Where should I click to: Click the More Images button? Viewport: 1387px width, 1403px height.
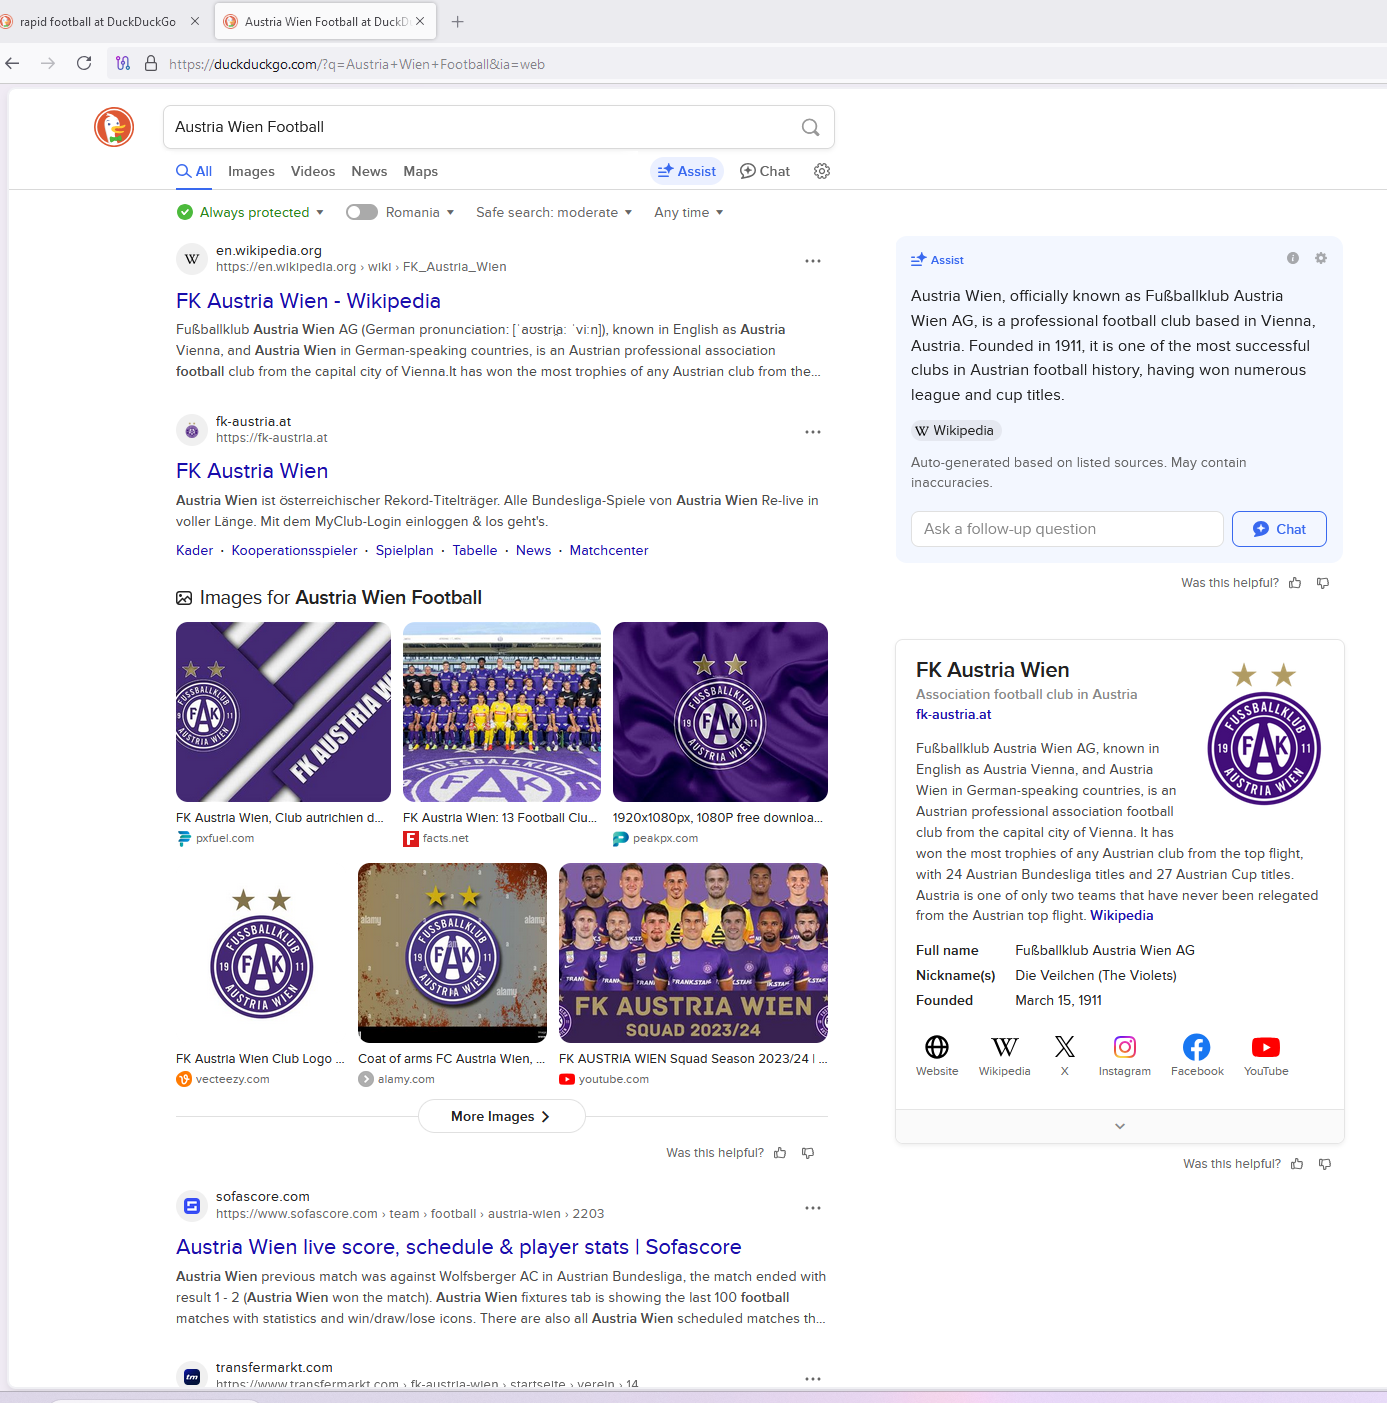(x=501, y=1116)
